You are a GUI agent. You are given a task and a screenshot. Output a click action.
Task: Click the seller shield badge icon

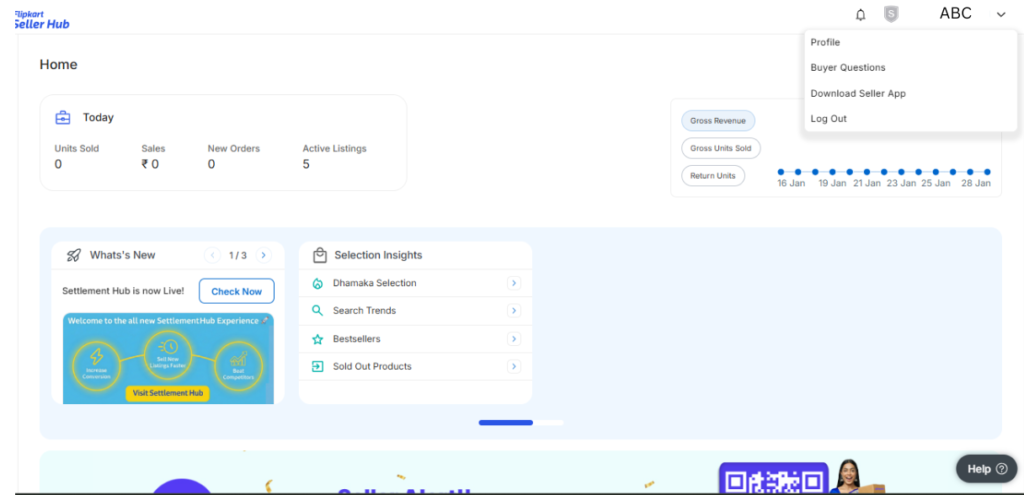pyautogui.click(x=891, y=14)
